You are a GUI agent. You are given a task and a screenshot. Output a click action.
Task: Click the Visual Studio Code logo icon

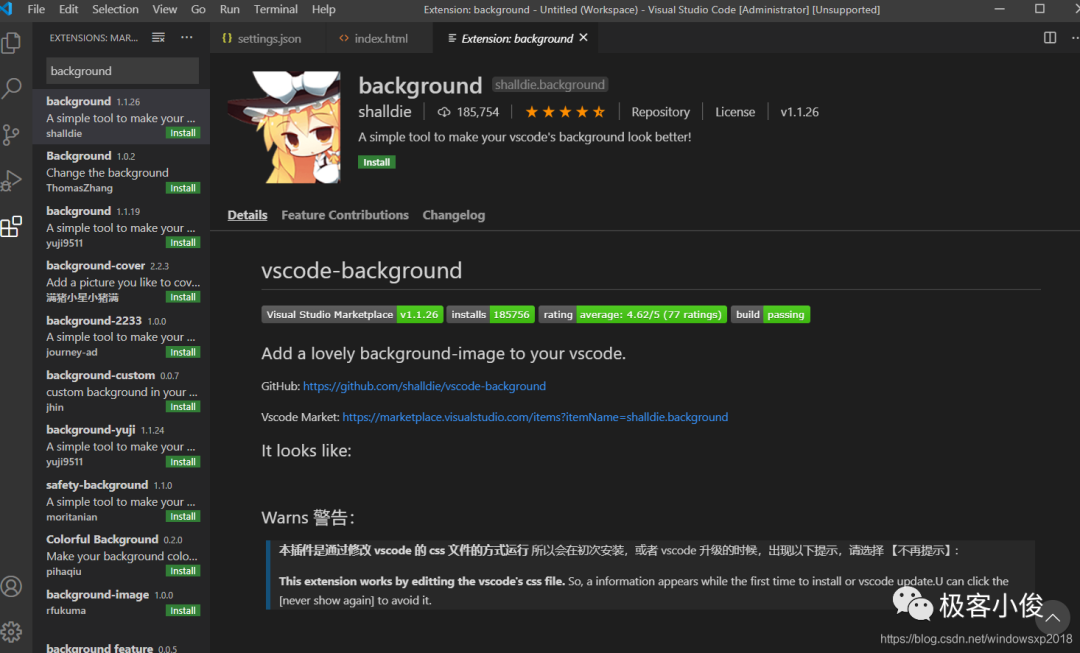[x=8, y=9]
